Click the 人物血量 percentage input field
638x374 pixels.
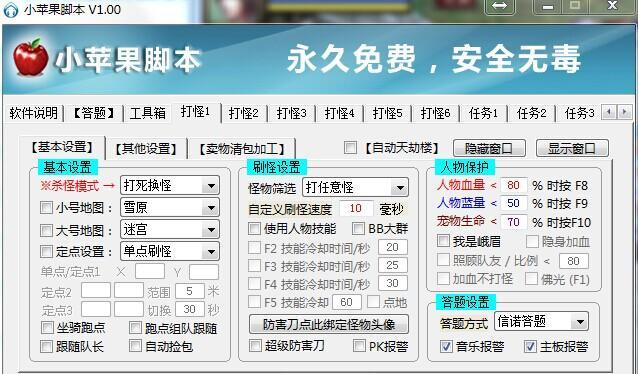click(513, 185)
